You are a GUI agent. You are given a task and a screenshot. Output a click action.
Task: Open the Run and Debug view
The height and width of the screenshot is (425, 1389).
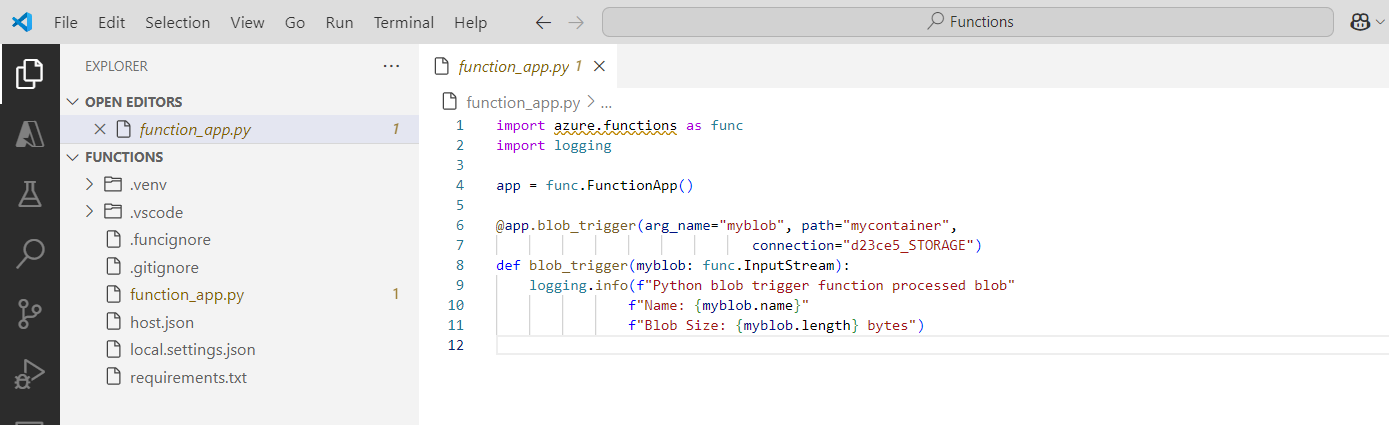pyautogui.click(x=30, y=374)
